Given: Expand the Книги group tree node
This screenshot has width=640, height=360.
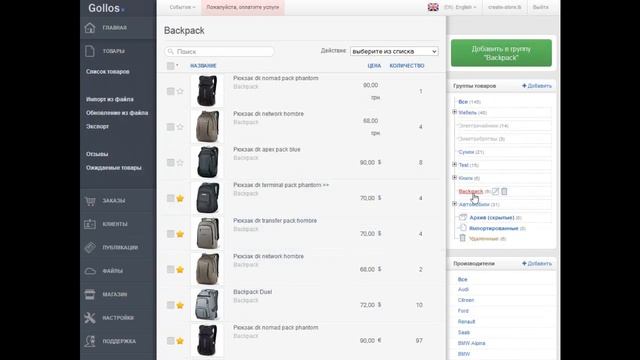Looking at the screenshot, I should (x=454, y=178).
